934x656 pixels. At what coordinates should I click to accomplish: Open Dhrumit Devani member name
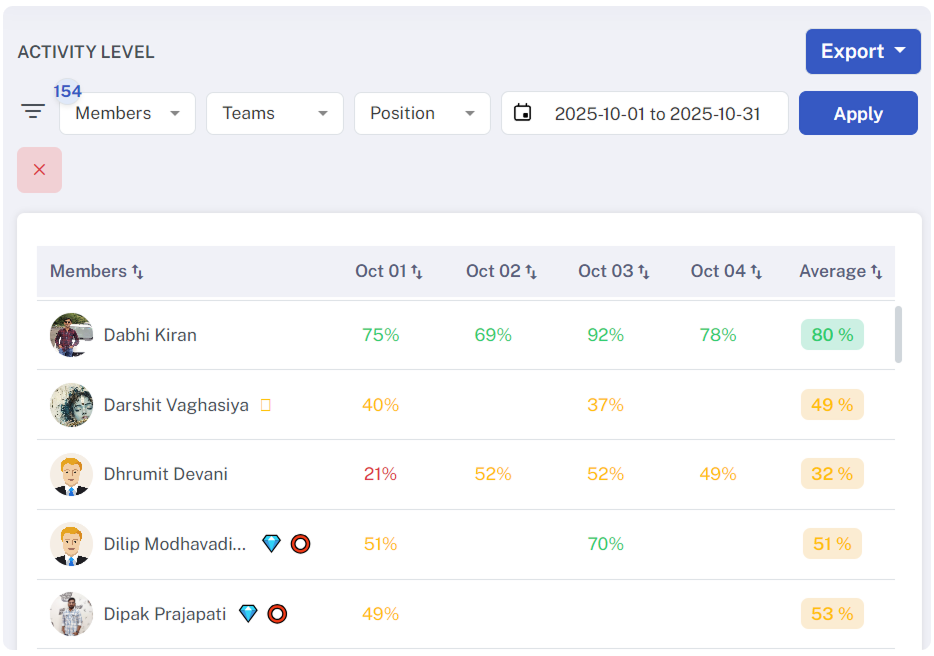pos(165,474)
